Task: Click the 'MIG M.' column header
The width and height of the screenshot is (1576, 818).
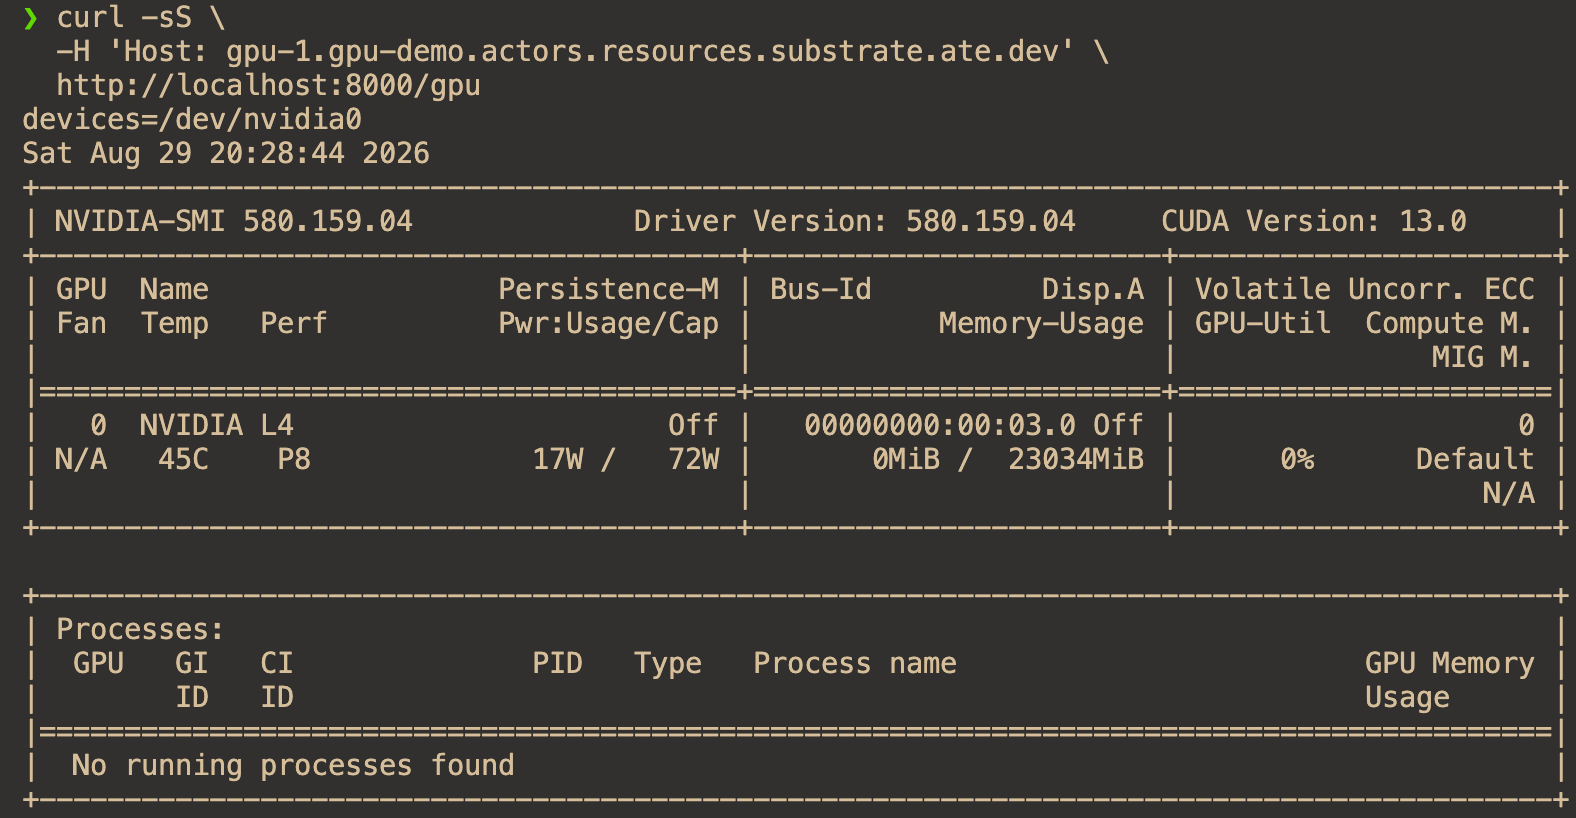Action: click(1482, 358)
